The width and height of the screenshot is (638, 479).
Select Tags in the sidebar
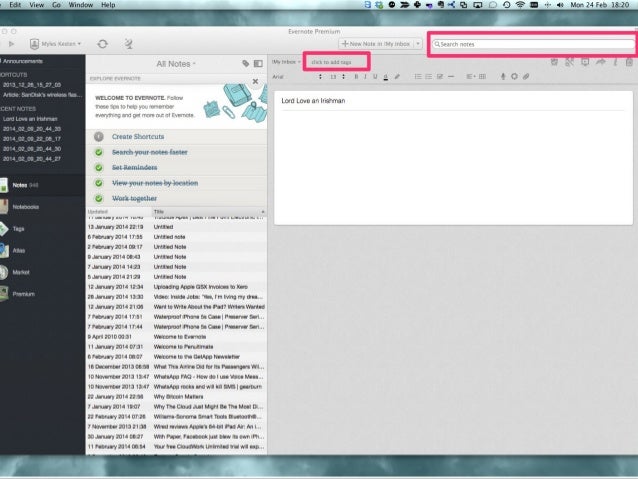click(42, 229)
